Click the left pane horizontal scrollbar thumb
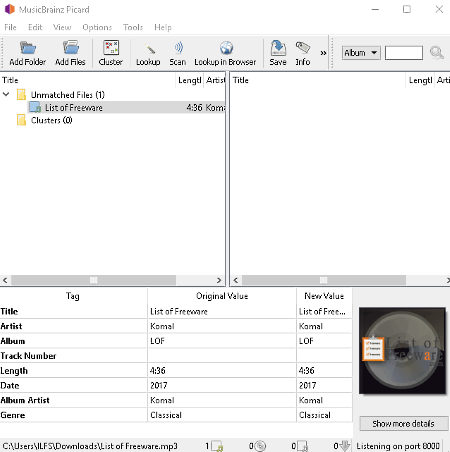This screenshot has height=452, width=450. coord(94,280)
